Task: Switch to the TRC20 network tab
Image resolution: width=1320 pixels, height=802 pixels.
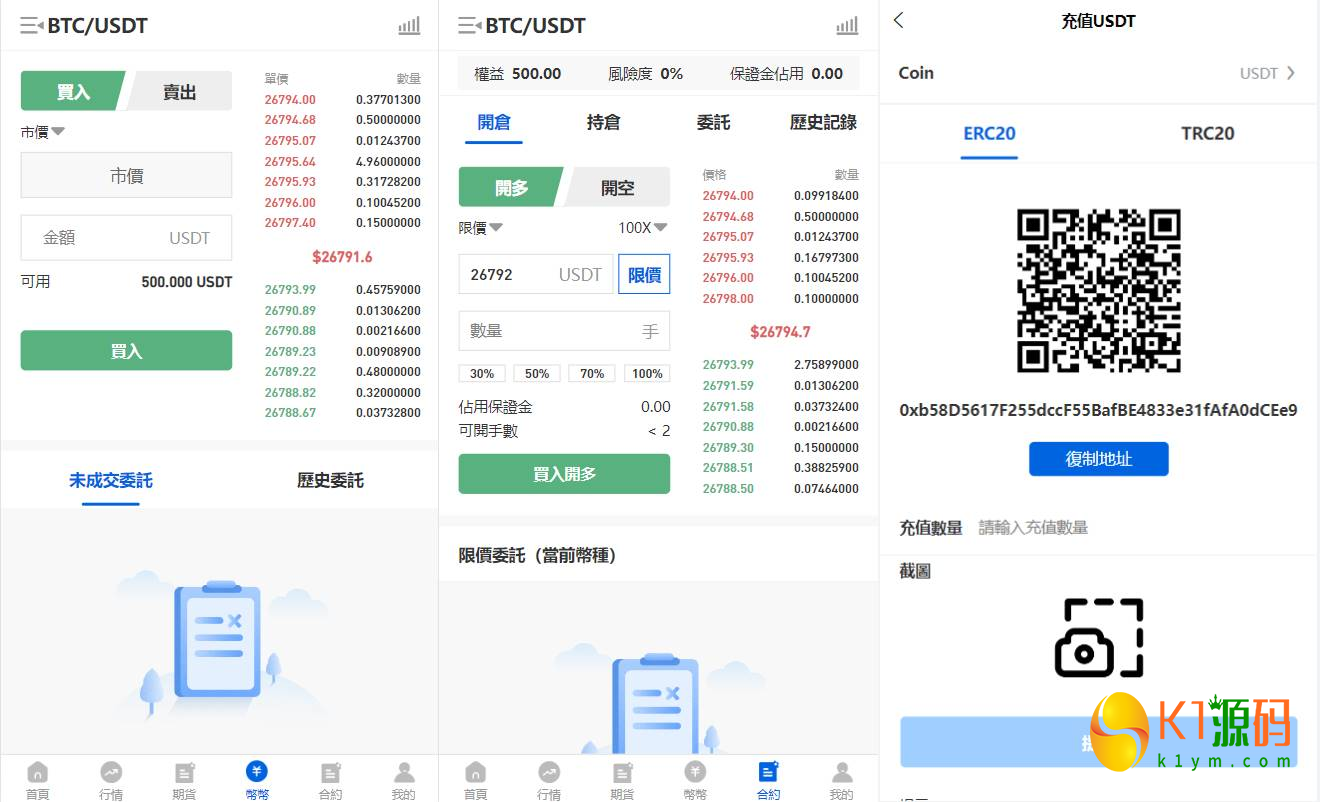Action: coord(1207,133)
